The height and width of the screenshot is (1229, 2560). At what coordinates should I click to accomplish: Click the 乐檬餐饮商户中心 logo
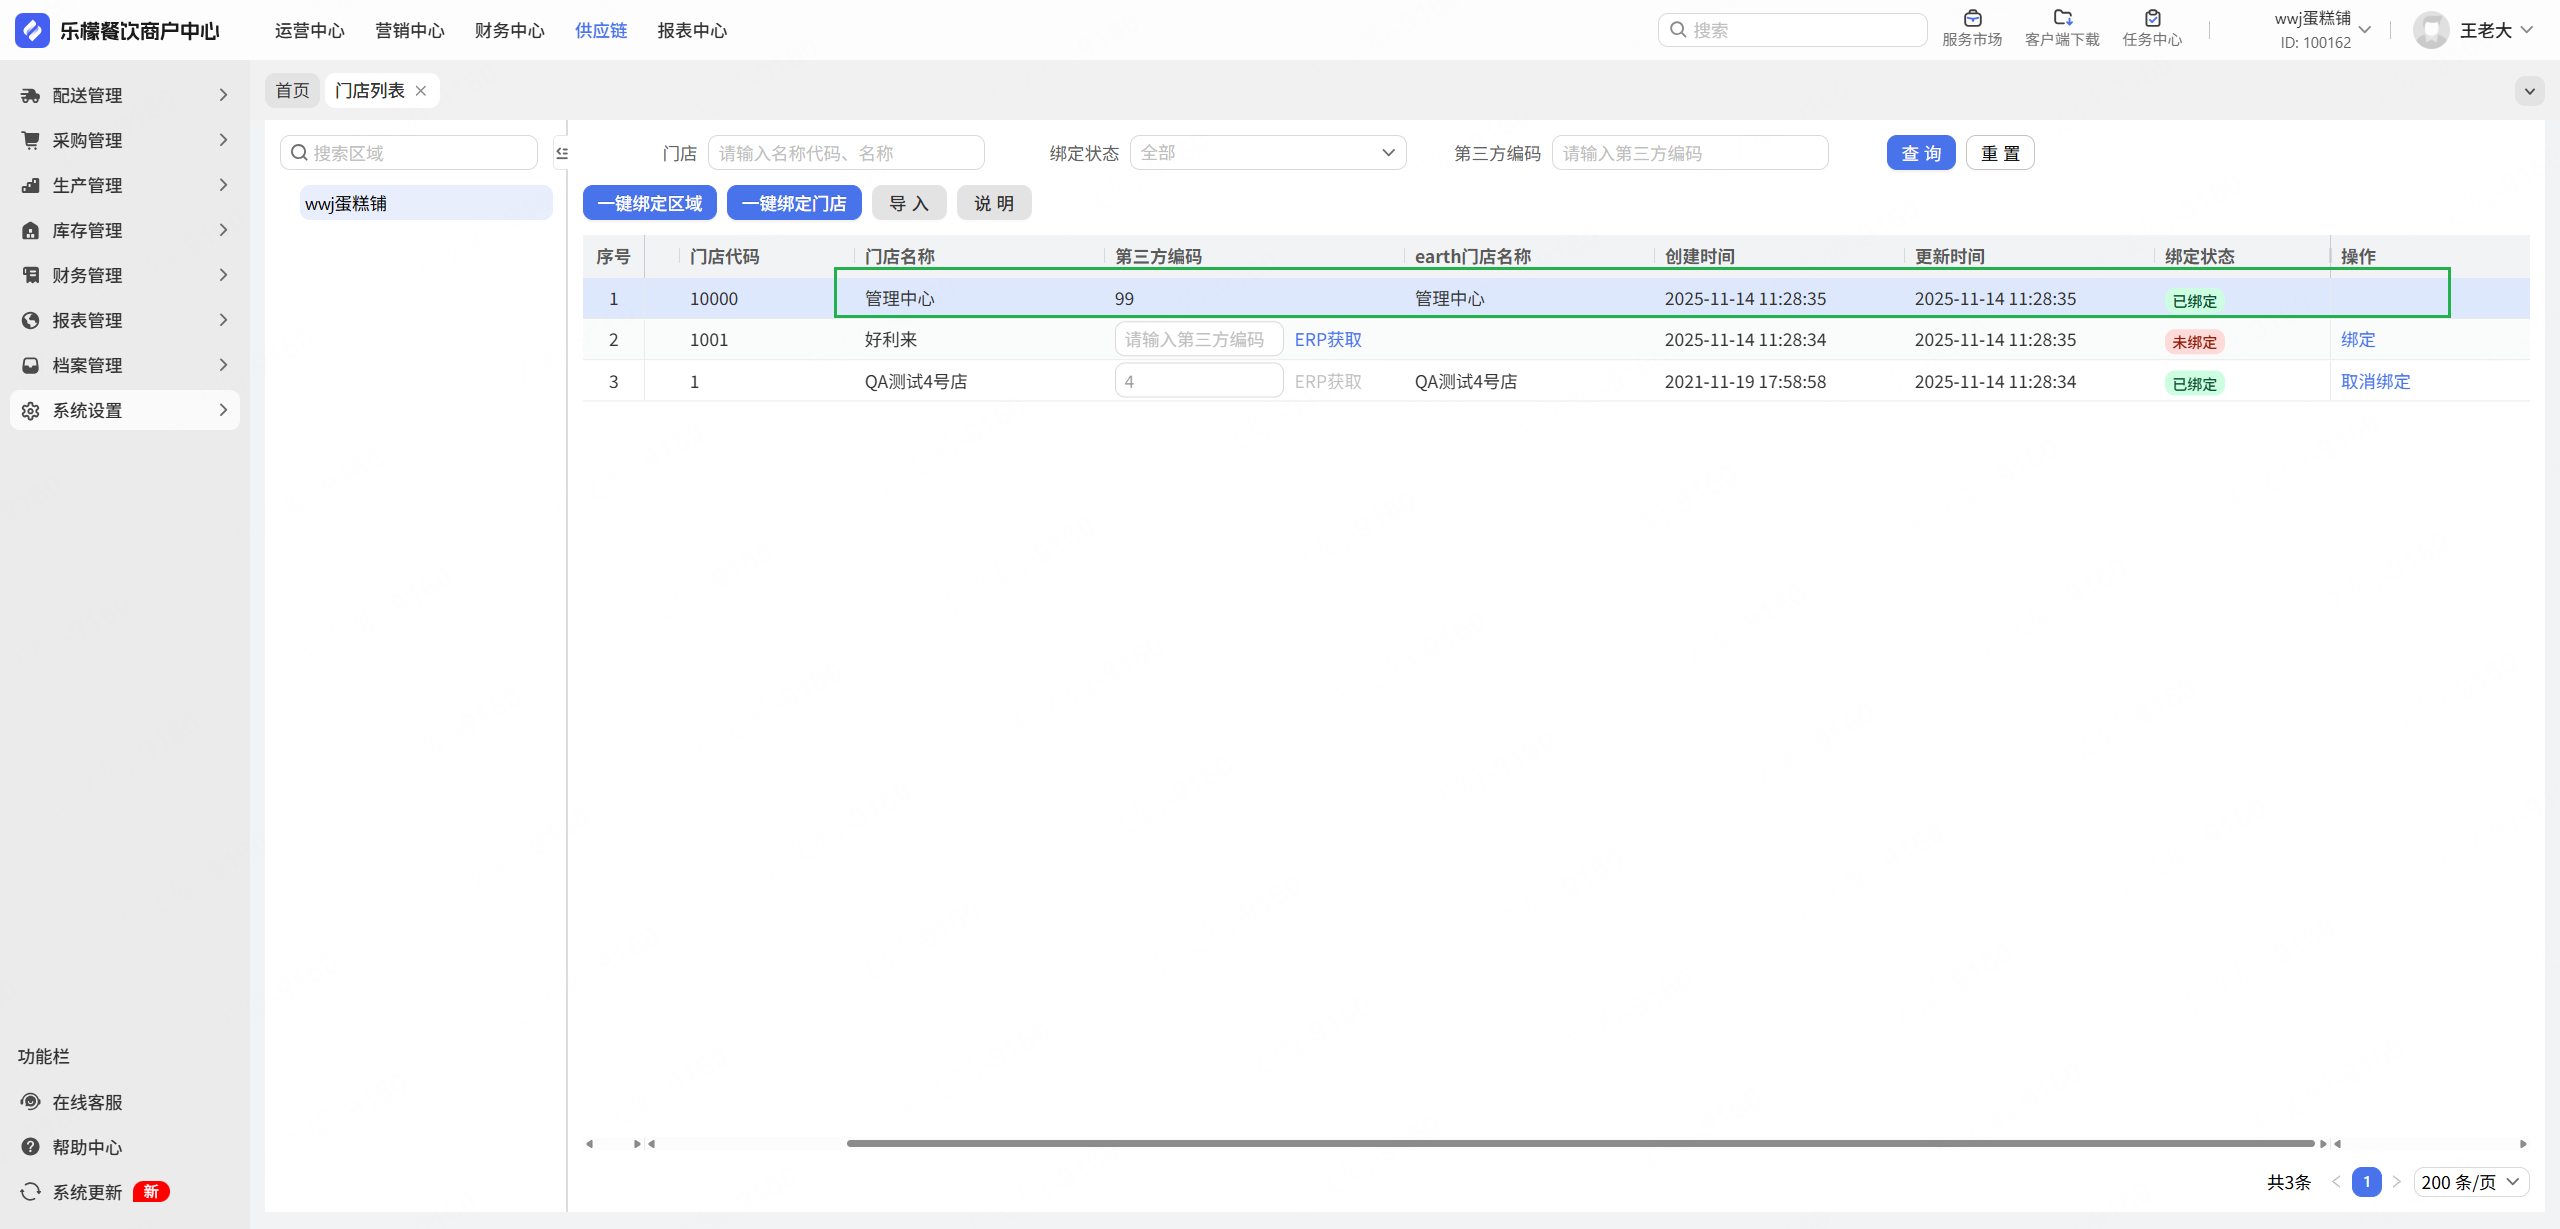point(32,30)
